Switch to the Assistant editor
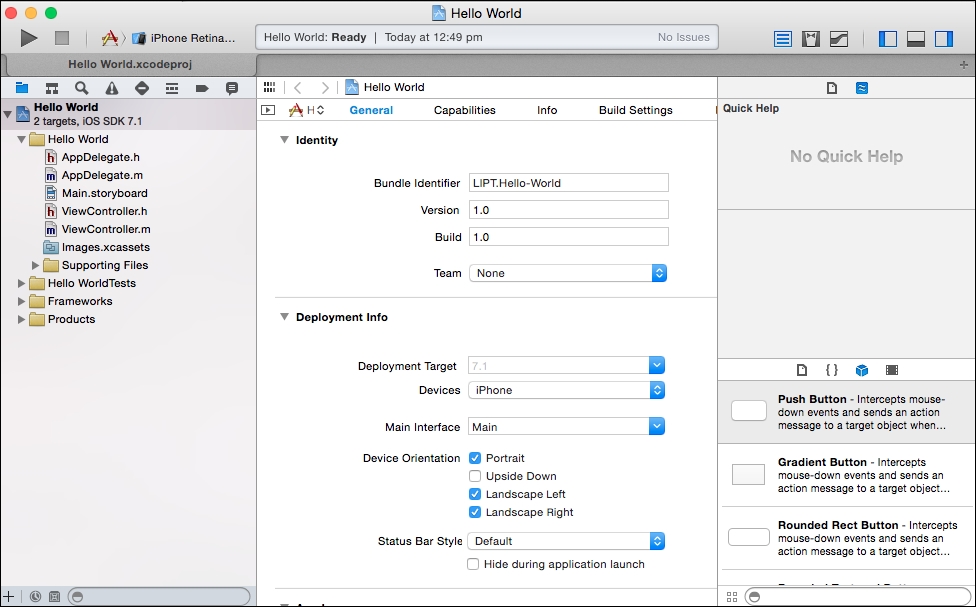Viewport: 976px width, 607px height. 811,38
